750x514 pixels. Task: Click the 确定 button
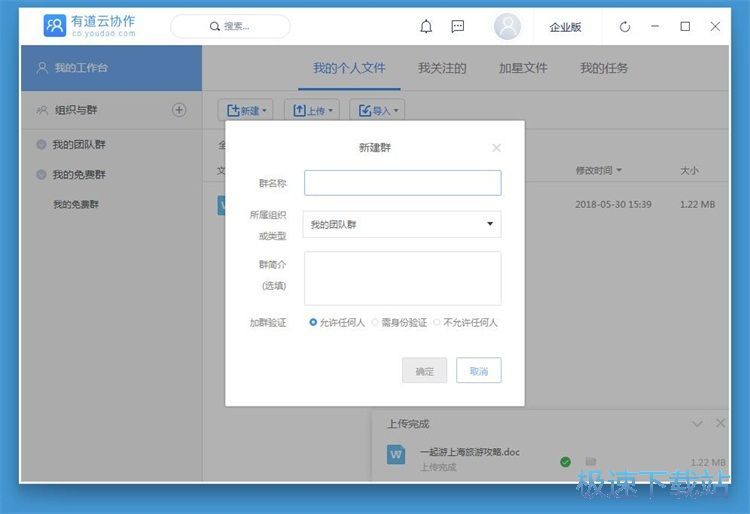(424, 371)
